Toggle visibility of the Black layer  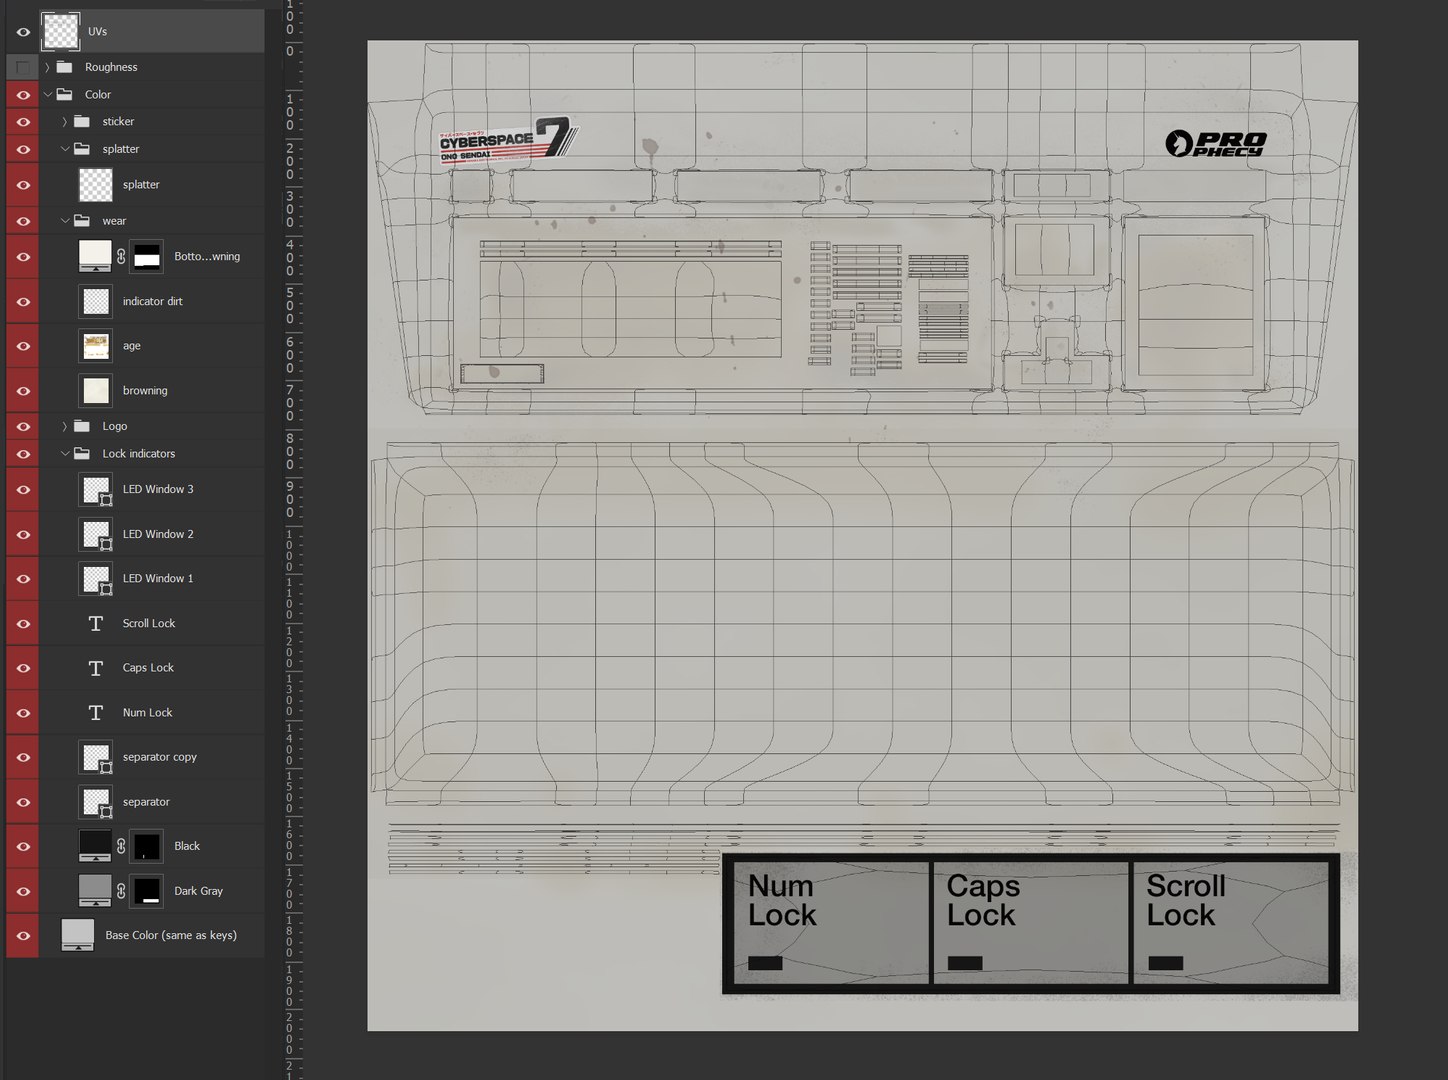click(x=23, y=847)
